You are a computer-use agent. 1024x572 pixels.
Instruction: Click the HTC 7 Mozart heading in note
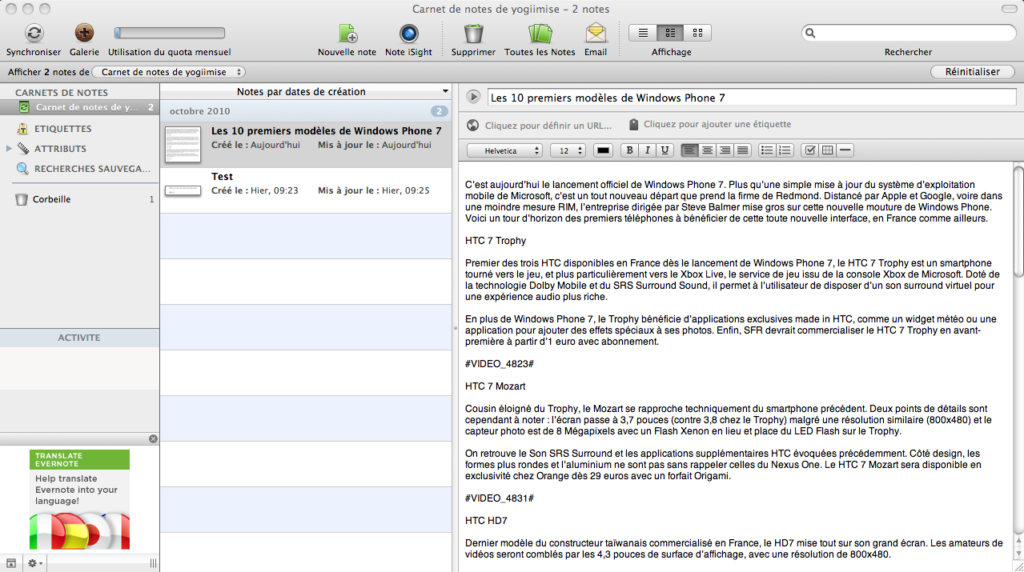(x=495, y=387)
